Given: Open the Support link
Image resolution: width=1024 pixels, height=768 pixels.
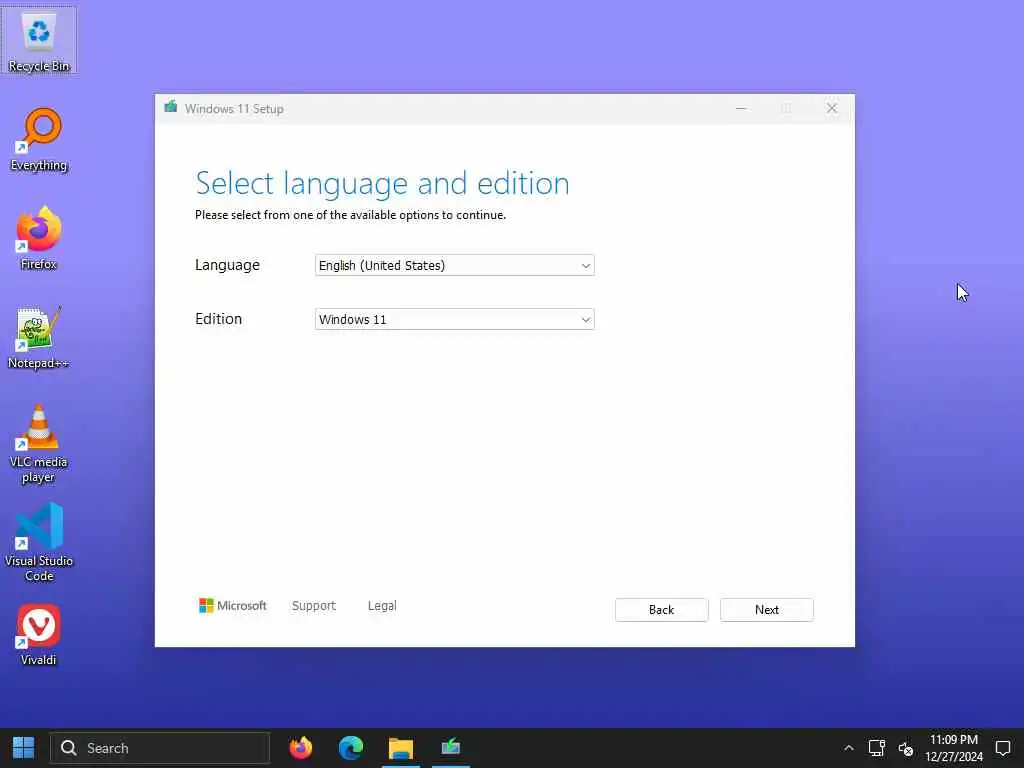Looking at the screenshot, I should [314, 606].
